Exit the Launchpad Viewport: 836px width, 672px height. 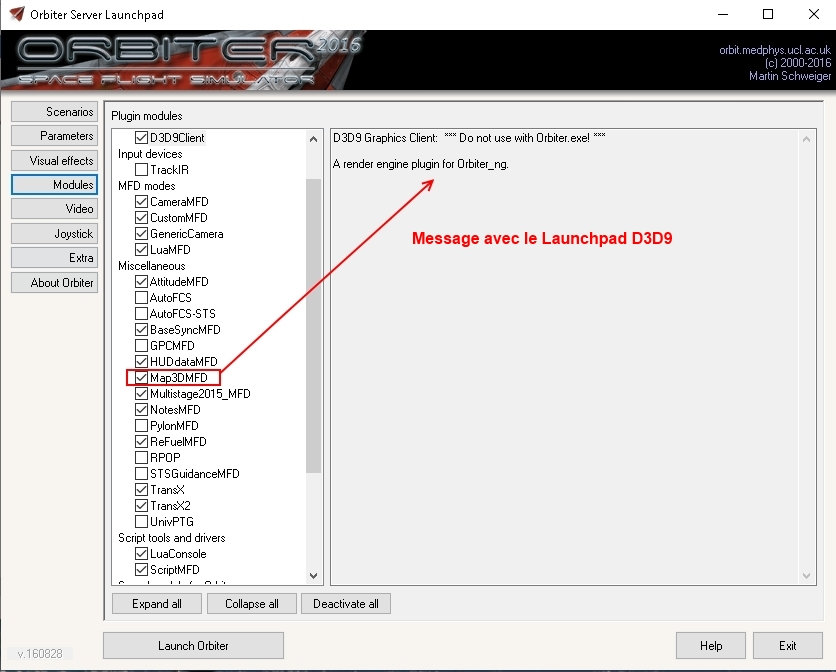787,646
